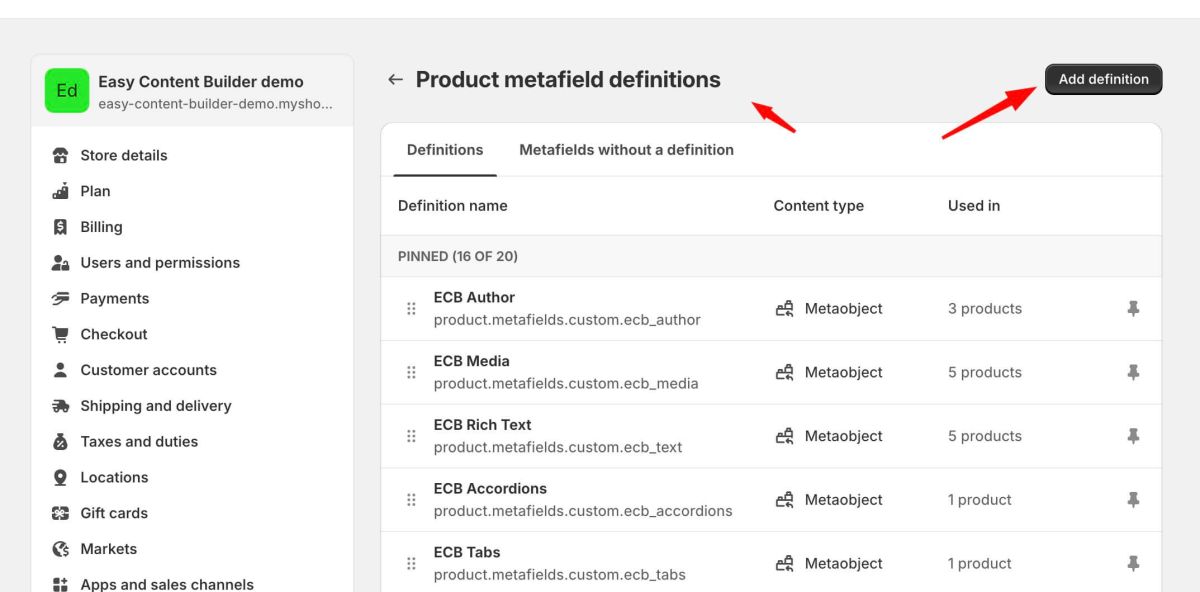Image resolution: width=1200 pixels, height=592 pixels.
Task: Click the drag handle beside ECB Media
Action: click(x=411, y=372)
